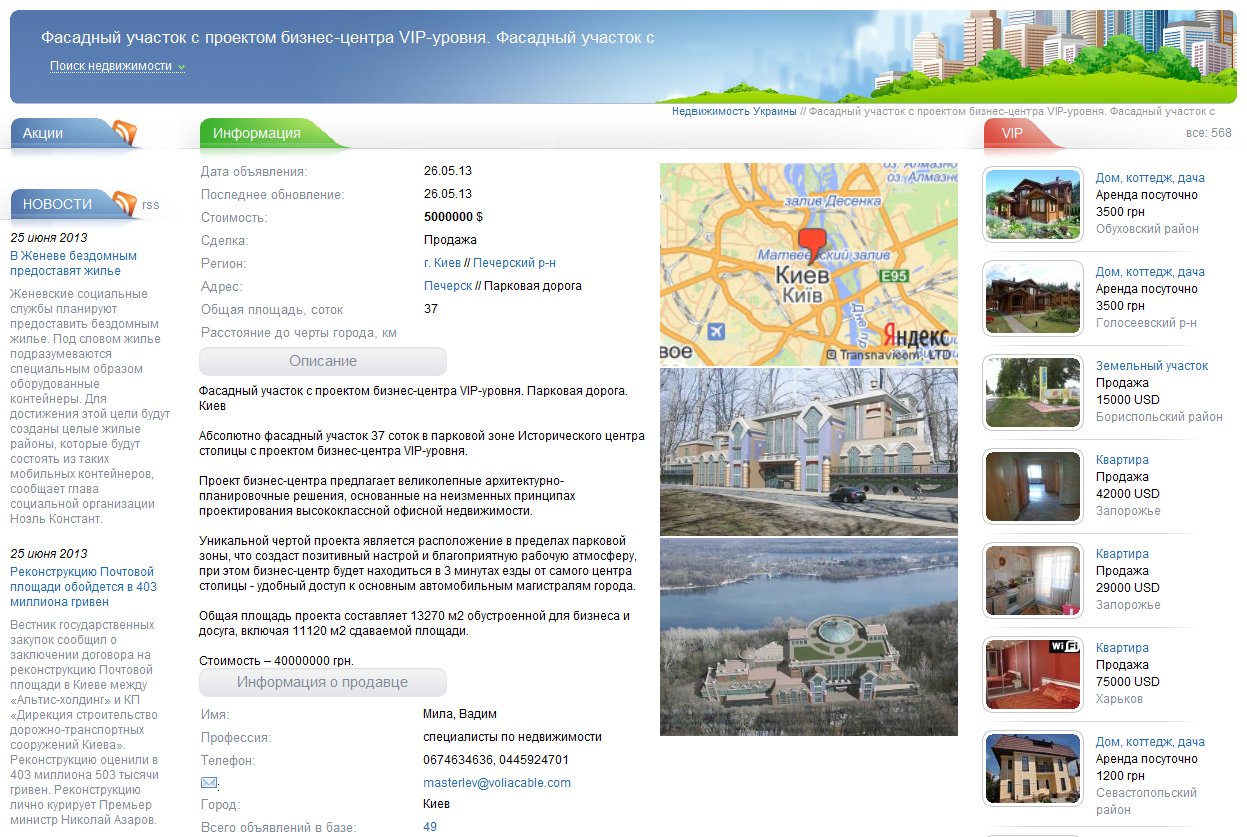Click seller email masterlev@voliacable.com
Viewport: 1247px width, 837px height.
coord(496,783)
